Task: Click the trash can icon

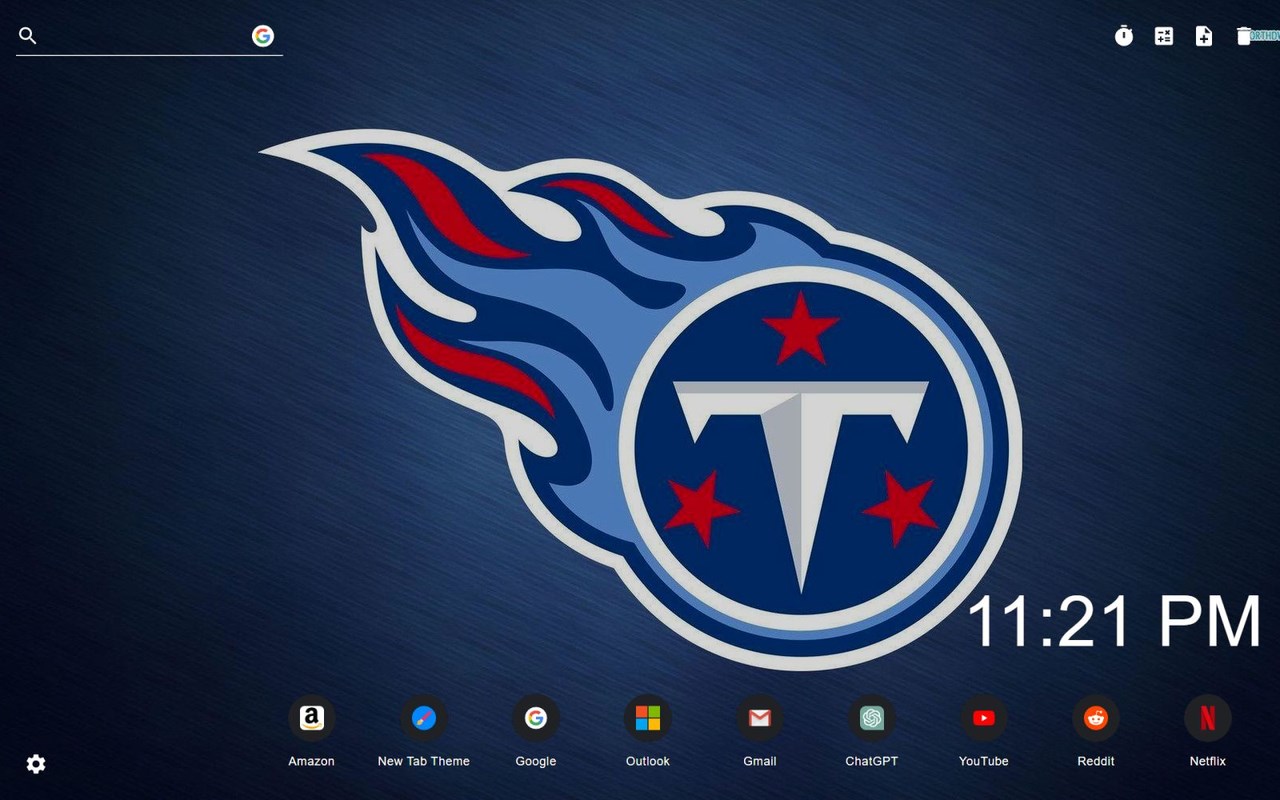Action: click(x=1244, y=36)
